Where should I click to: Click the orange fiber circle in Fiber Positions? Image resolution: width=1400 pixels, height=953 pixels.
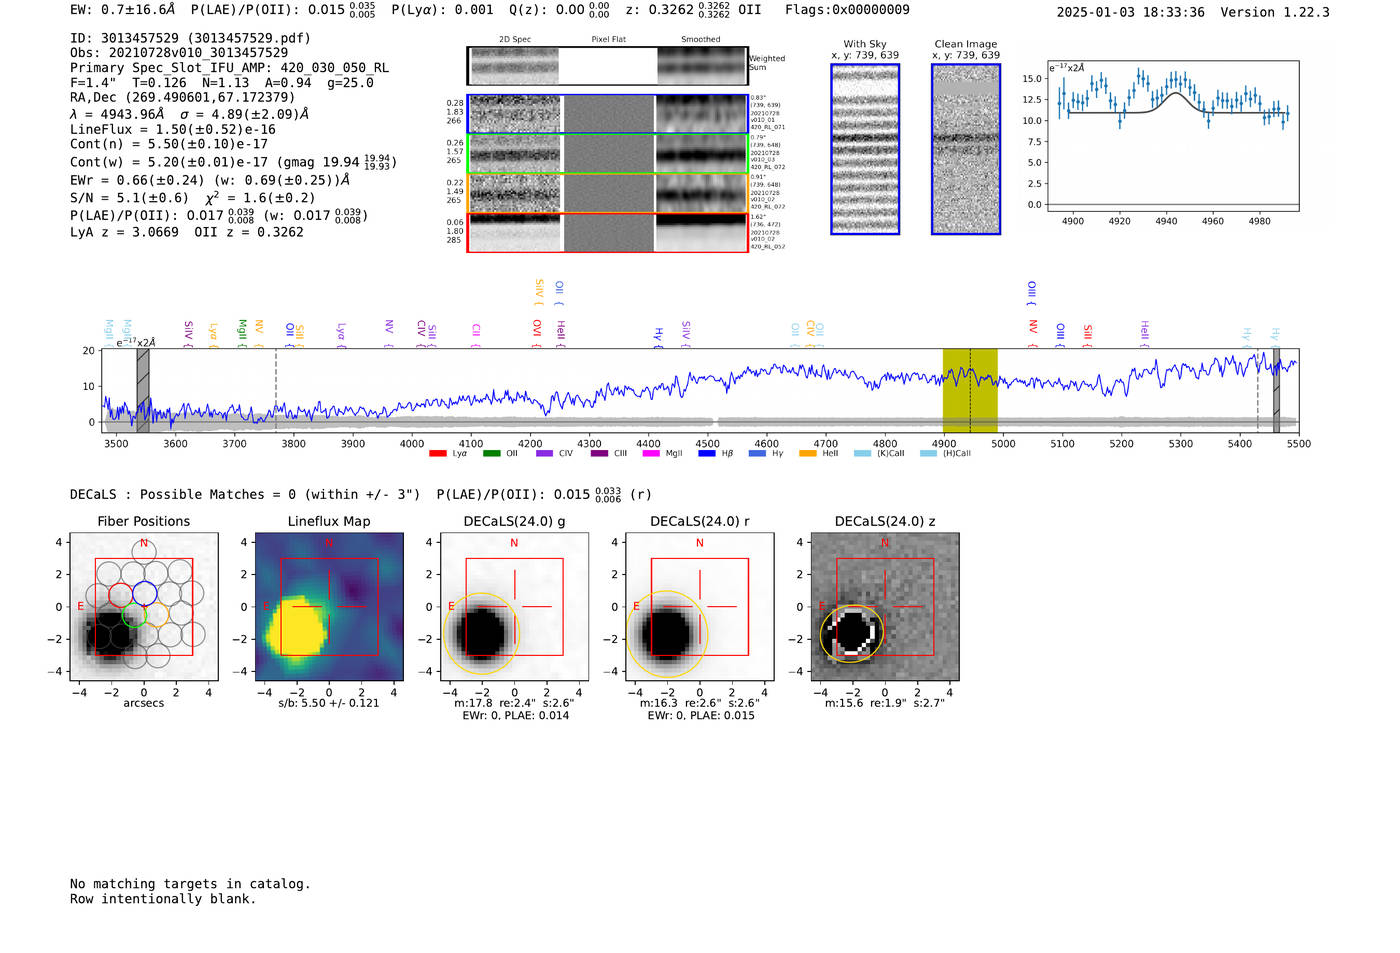click(157, 615)
